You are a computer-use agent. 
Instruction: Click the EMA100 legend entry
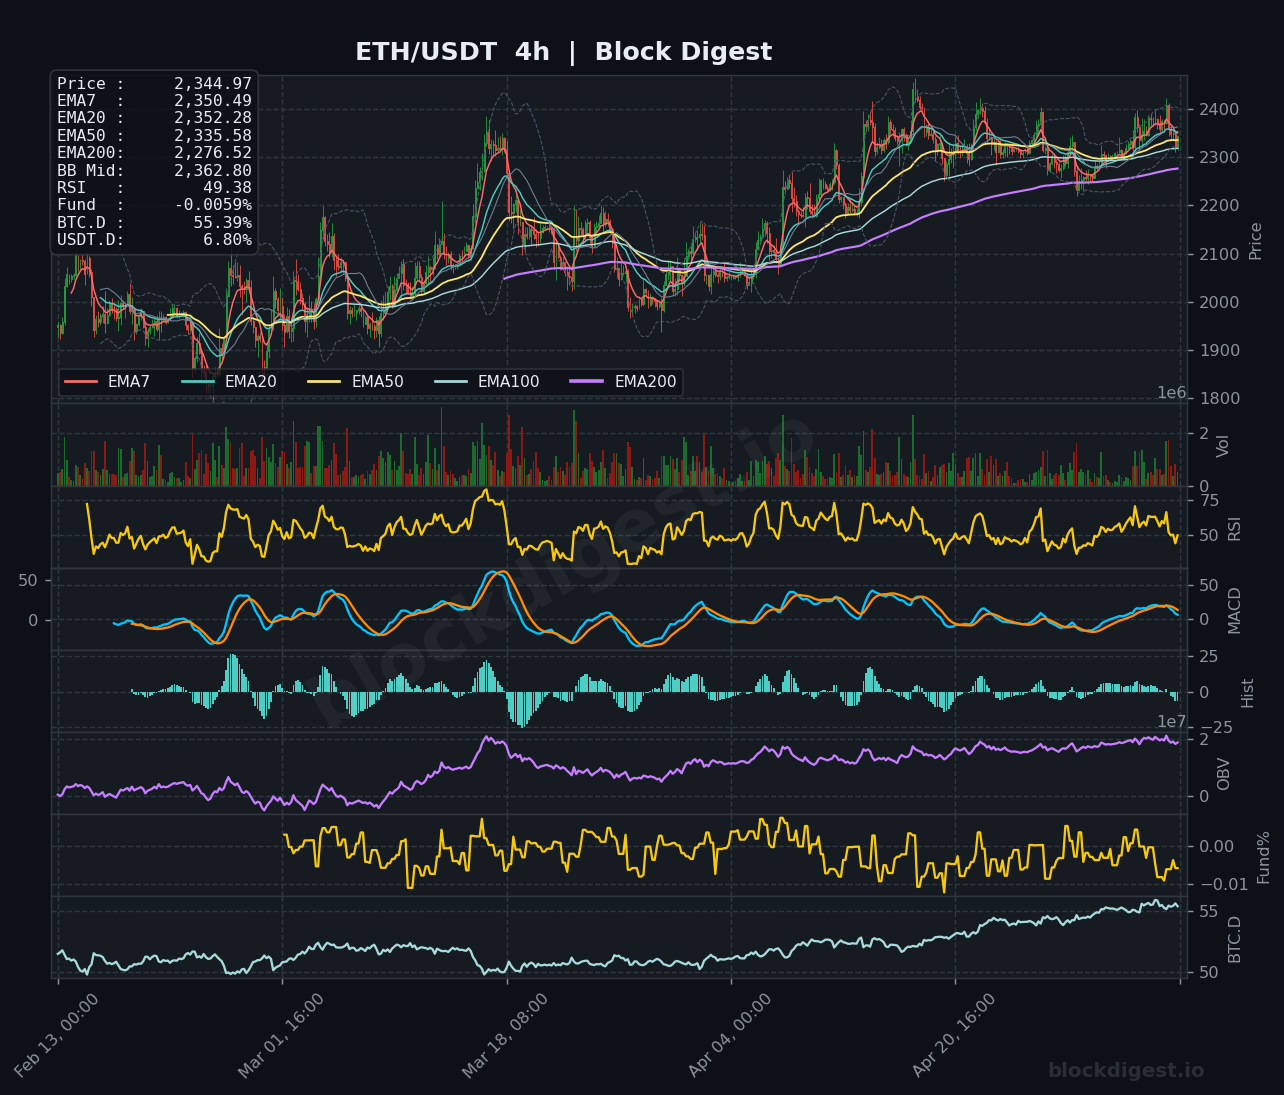487,382
